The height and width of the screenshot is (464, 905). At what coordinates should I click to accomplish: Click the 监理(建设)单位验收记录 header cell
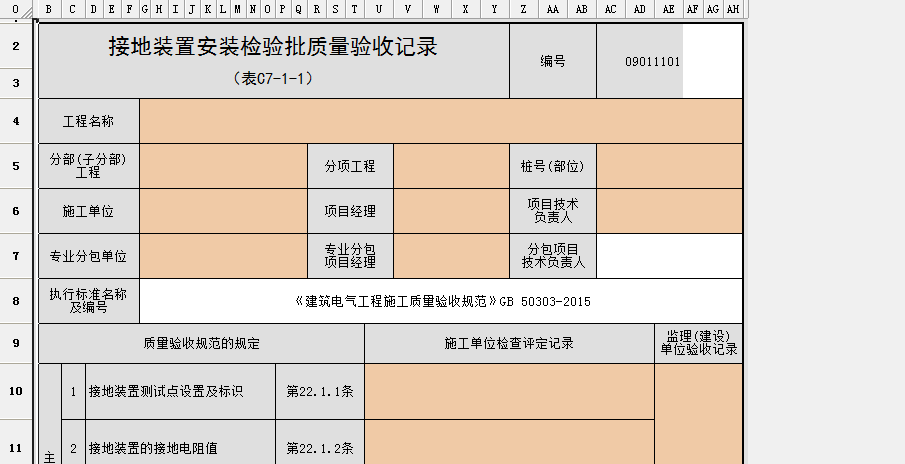click(x=698, y=343)
